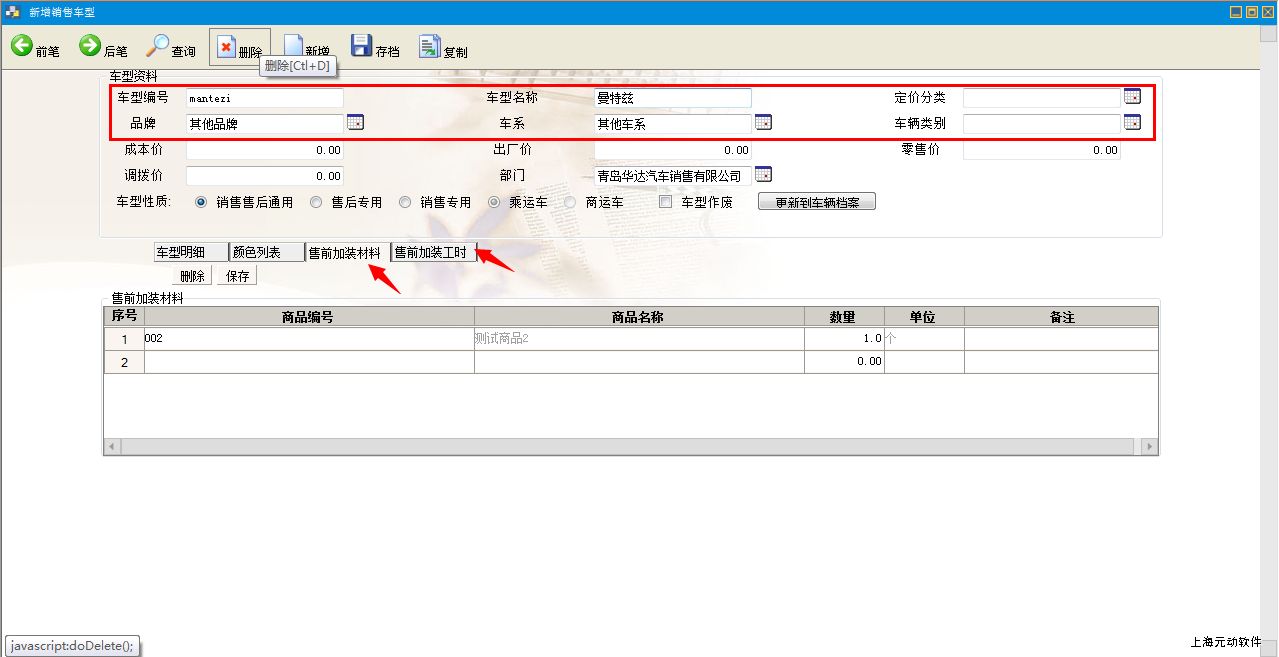1279x657 pixels.
Task: Switch to the 车型明细 tab
Action: [190, 252]
